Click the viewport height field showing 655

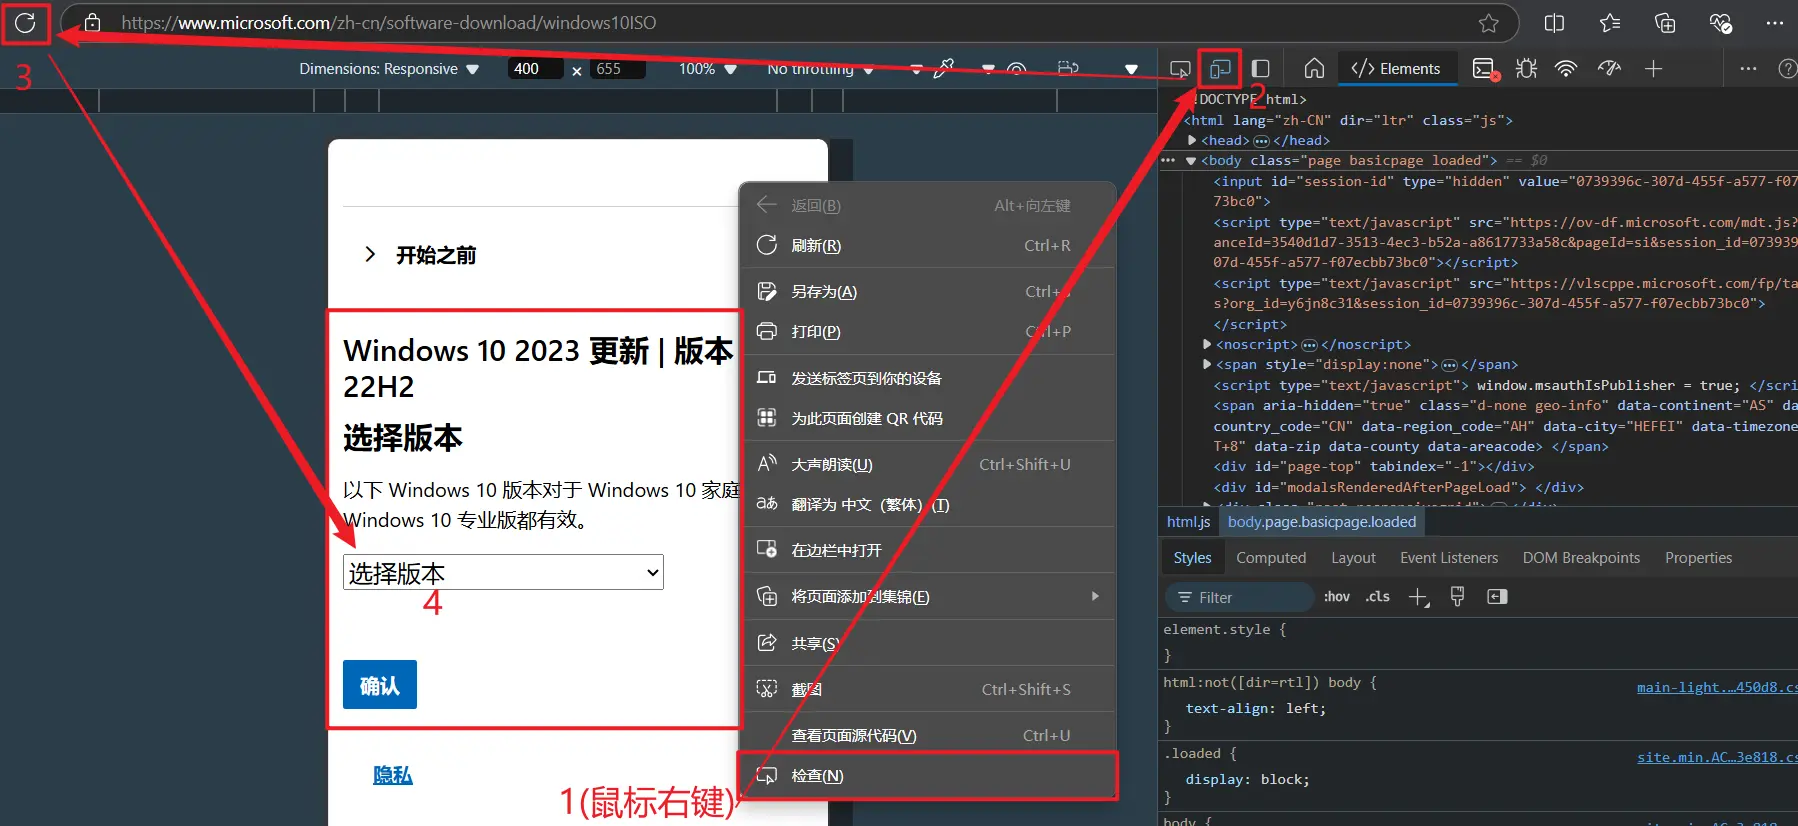tap(618, 69)
